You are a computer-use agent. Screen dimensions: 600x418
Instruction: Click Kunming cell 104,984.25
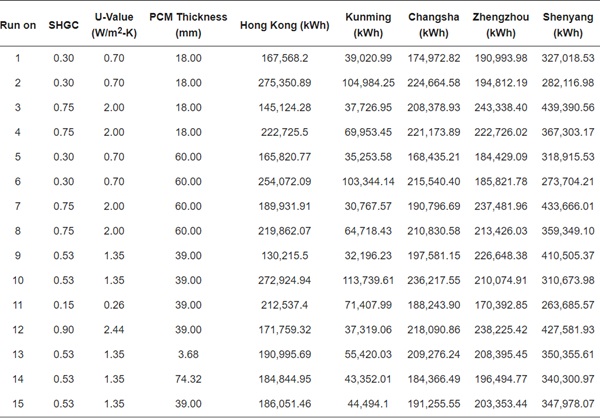[368, 83]
